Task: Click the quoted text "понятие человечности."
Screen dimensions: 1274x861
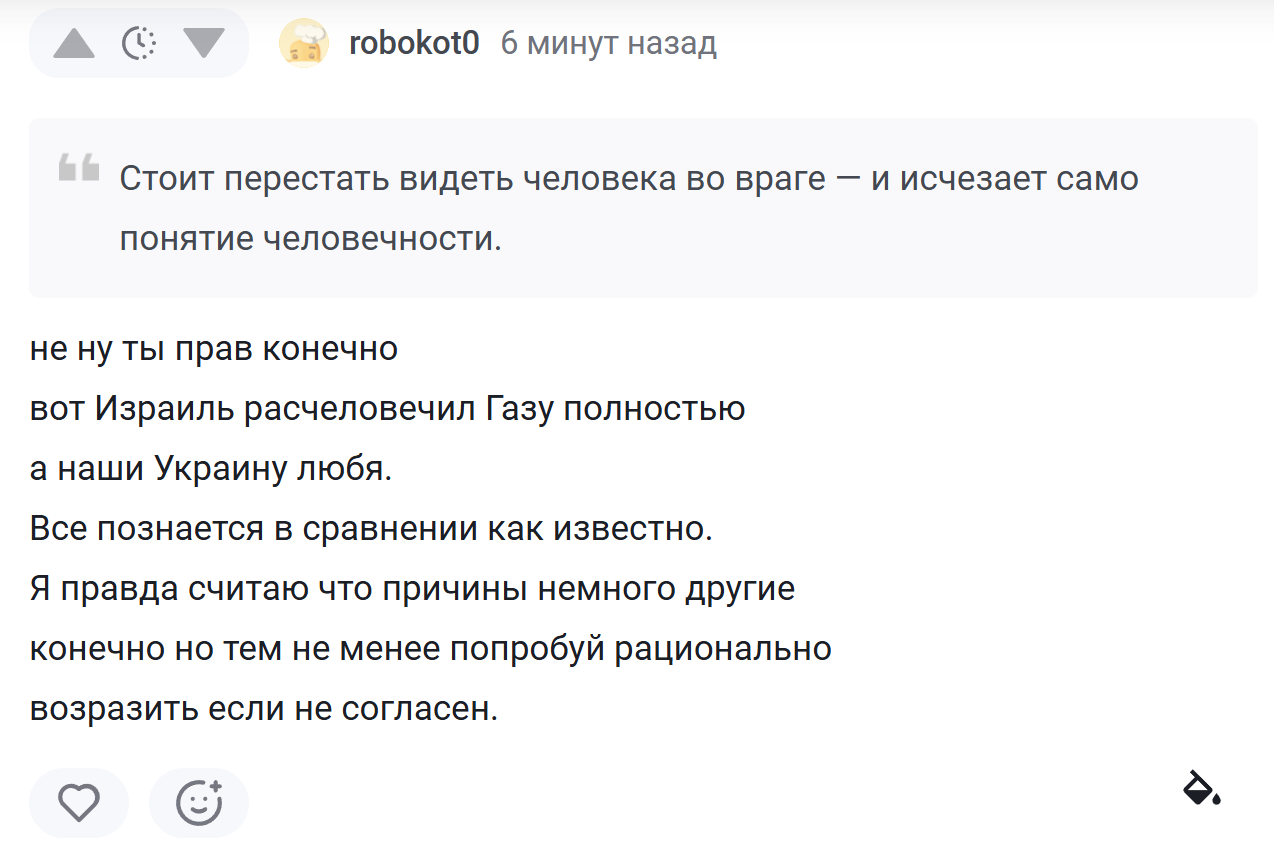Action: (310, 238)
